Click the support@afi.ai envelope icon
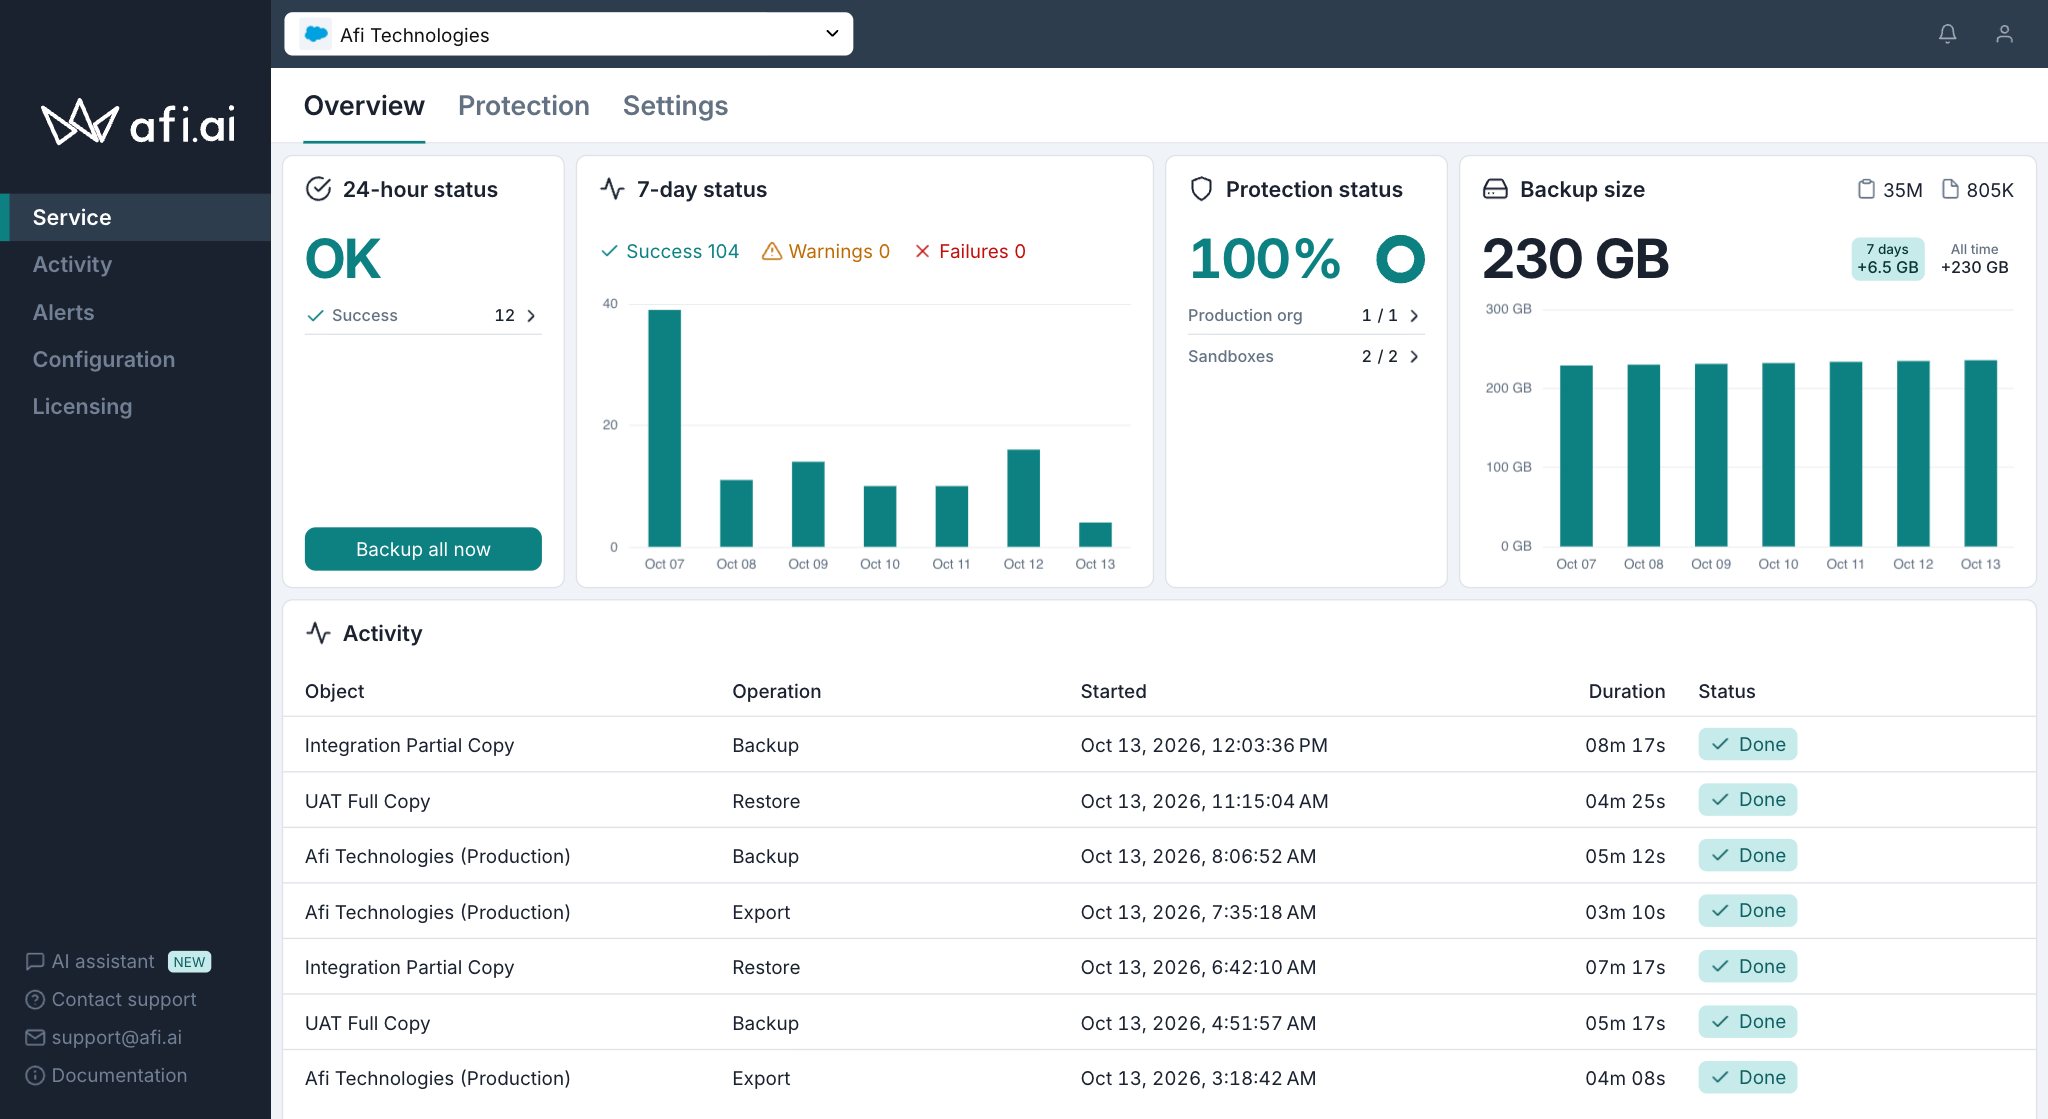This screenshot has width=2048, height=1119. pyautogui.click(x=35, y=1037)
